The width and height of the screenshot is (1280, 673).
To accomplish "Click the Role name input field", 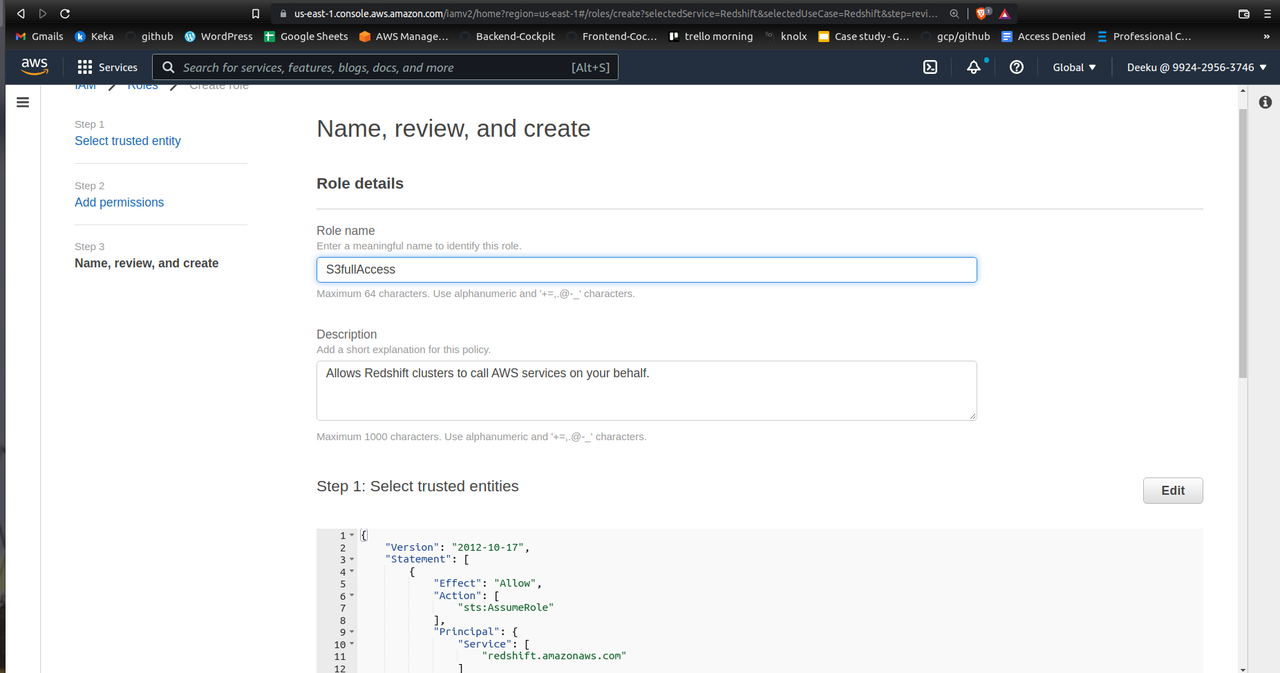I will pos(646,269).
